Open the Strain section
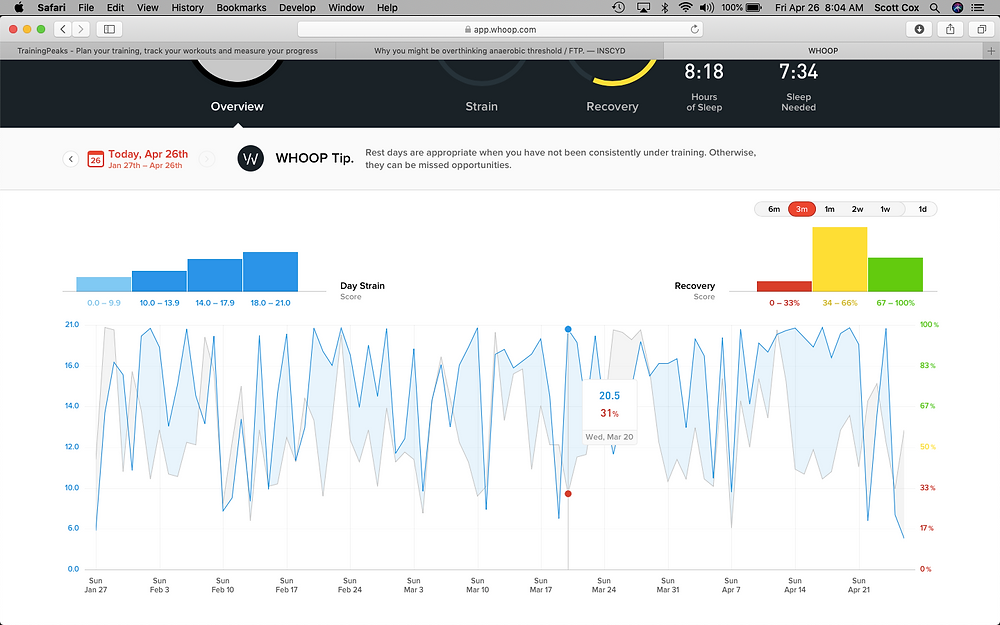The height and width of the screenshot is (625, 1000). click(482, 107)
